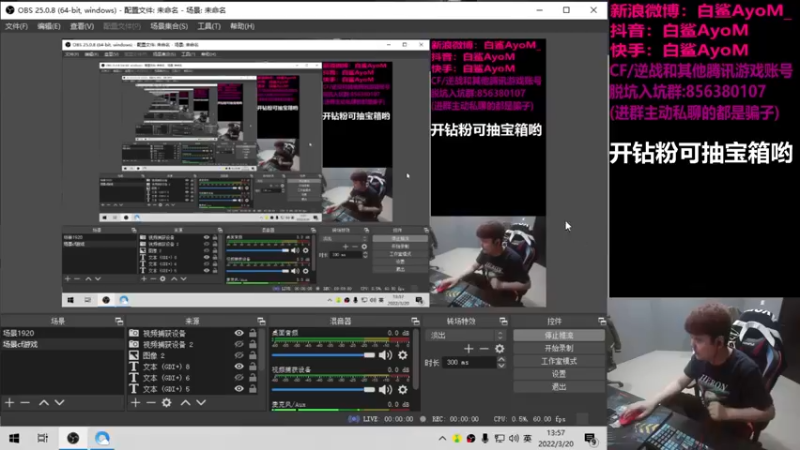The width and height of the screenshot is (800, 450).
Task: Open 视频捕获设备 mixer settings gear
Action: coord(403,390)
